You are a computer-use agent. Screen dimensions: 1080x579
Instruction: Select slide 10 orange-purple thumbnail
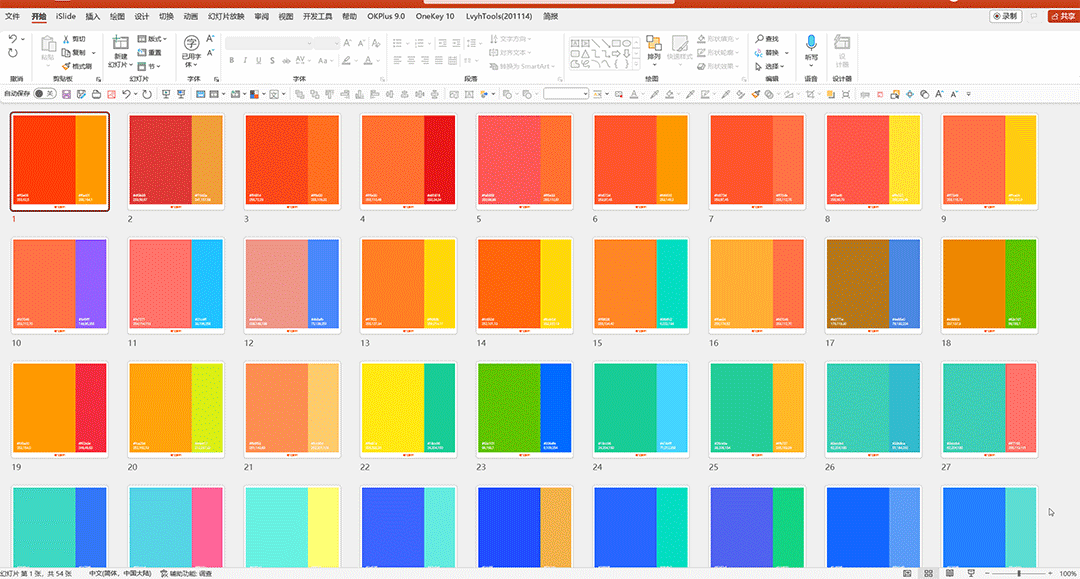[60, 286]
